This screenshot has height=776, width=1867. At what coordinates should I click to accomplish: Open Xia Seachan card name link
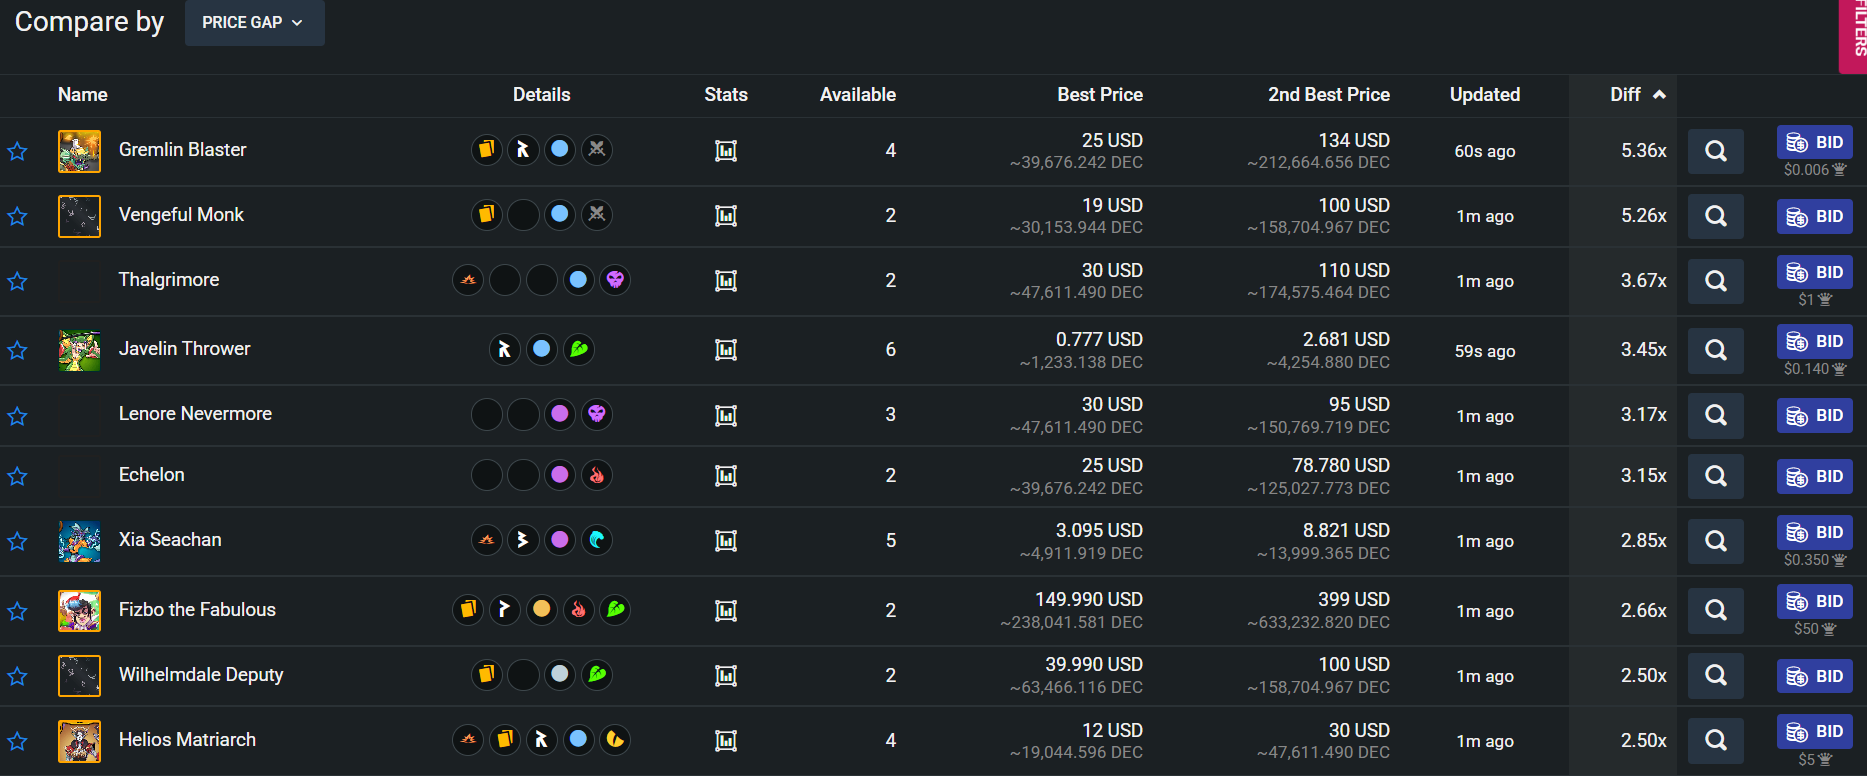[x=170, y=540]
